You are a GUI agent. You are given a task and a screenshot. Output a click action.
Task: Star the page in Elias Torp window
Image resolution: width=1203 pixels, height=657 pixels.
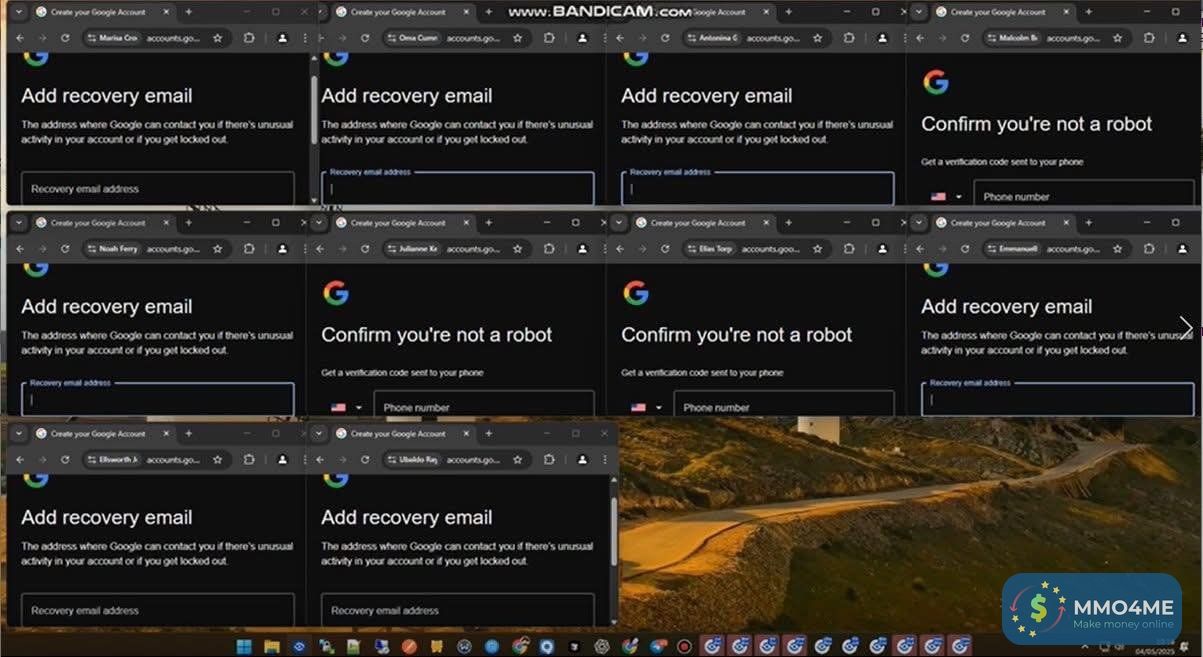[x=817, y=249]
